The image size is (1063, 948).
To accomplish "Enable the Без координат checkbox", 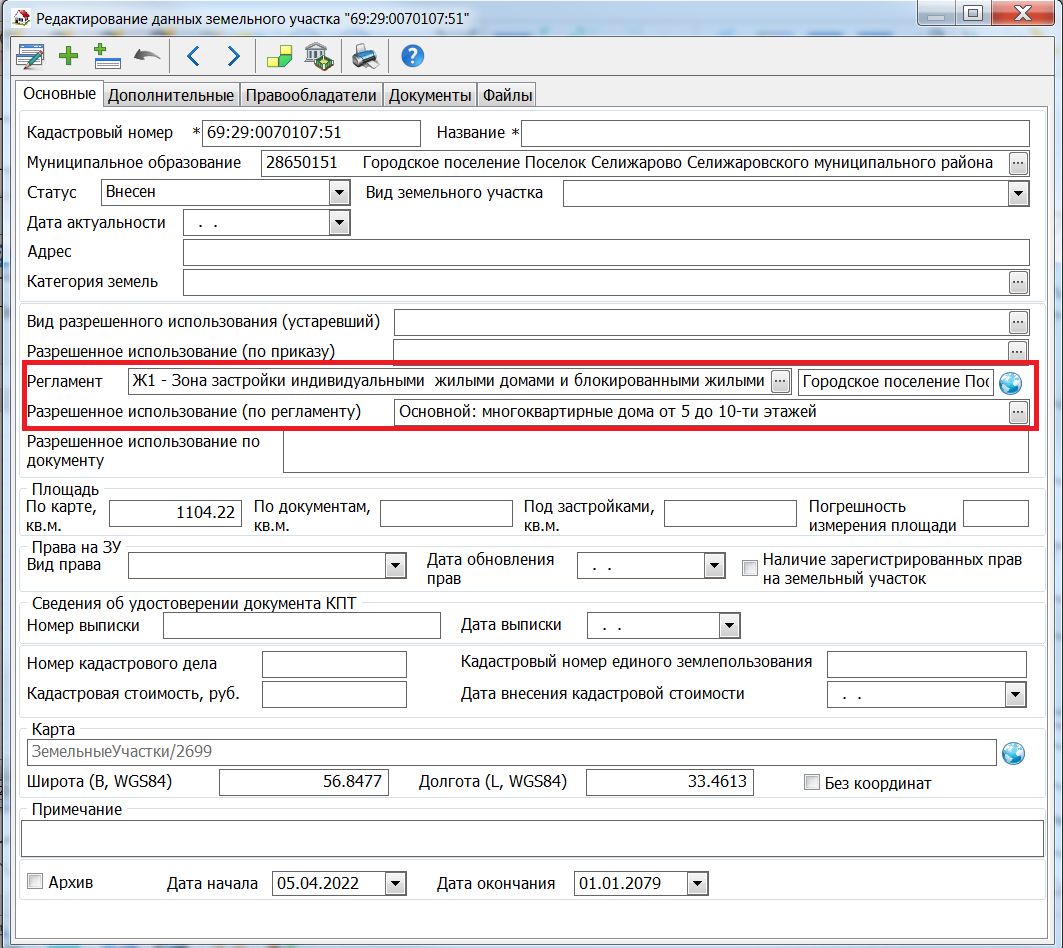I will pyautogui.click(x=812, y=782).
